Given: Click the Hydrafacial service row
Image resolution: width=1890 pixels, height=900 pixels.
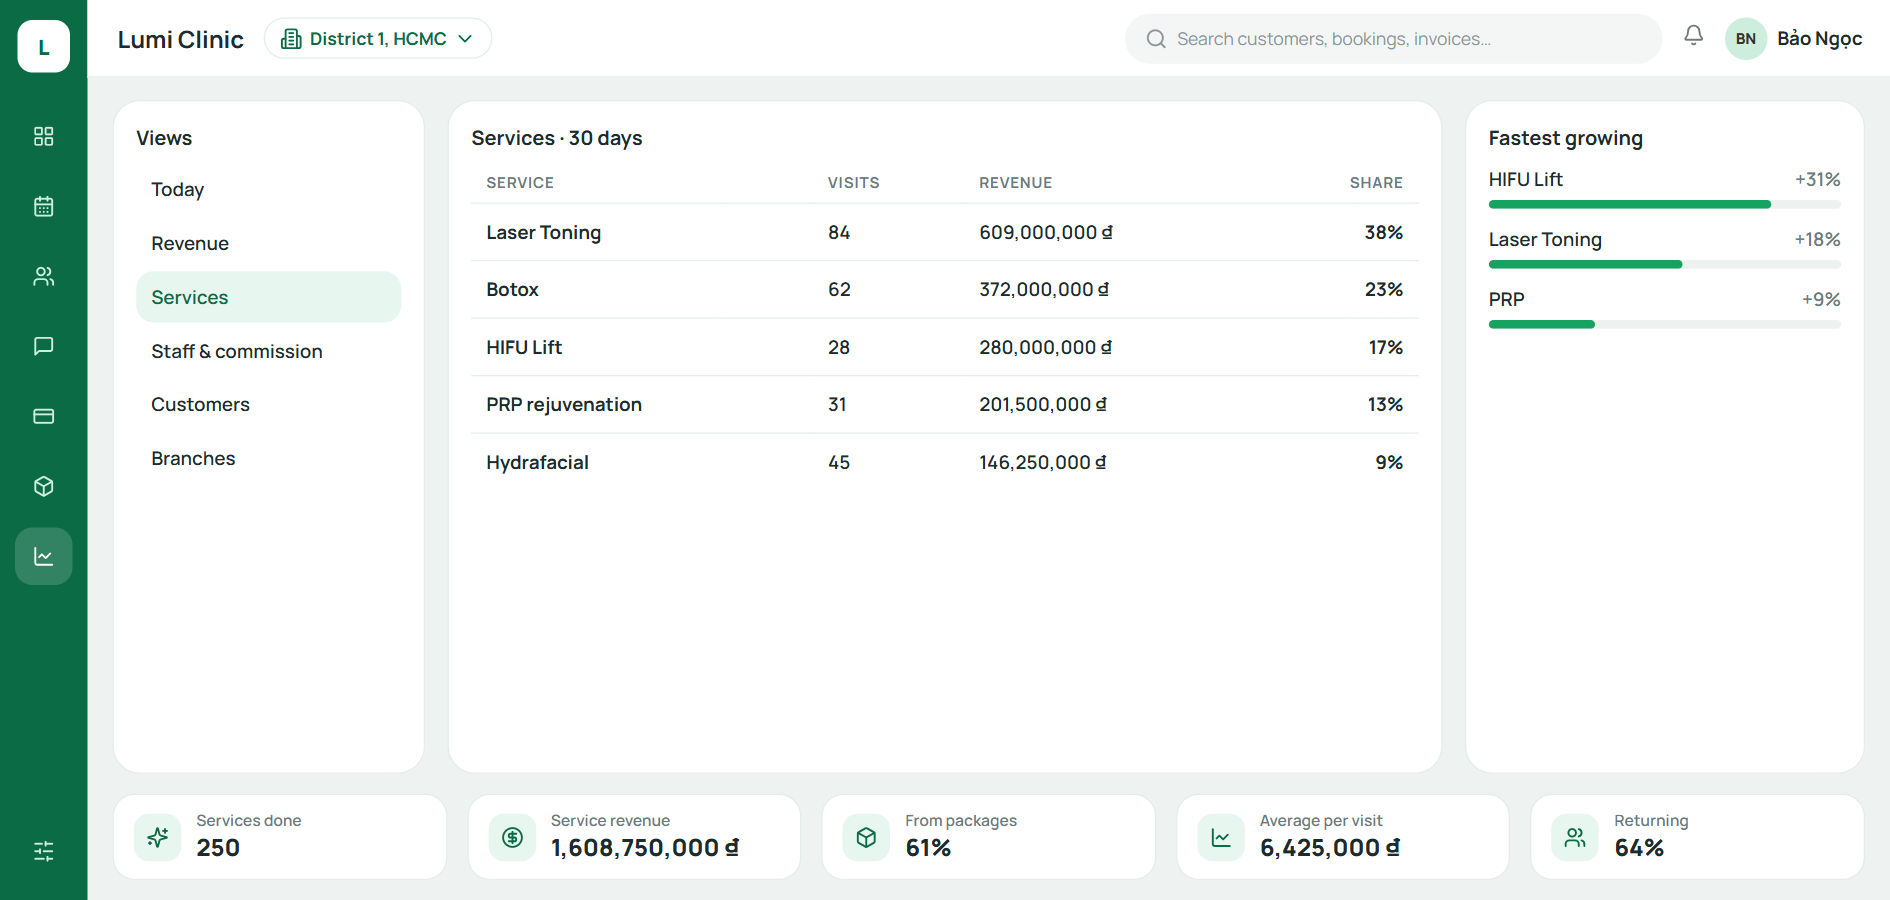Looking at the screenshot, I should pos(944,462).
